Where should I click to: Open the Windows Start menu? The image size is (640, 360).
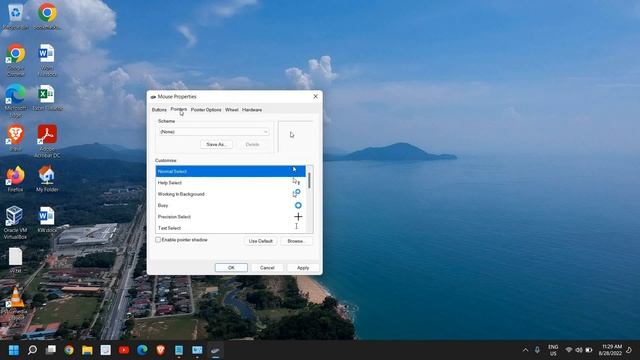[x=14, y=350]
